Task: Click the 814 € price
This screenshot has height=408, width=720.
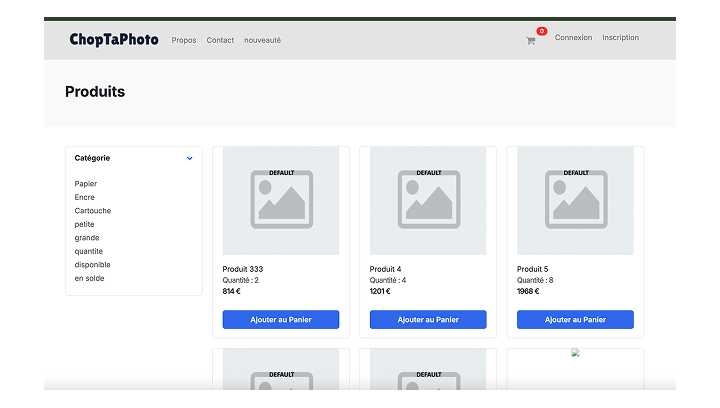Action: click(231, 291)
